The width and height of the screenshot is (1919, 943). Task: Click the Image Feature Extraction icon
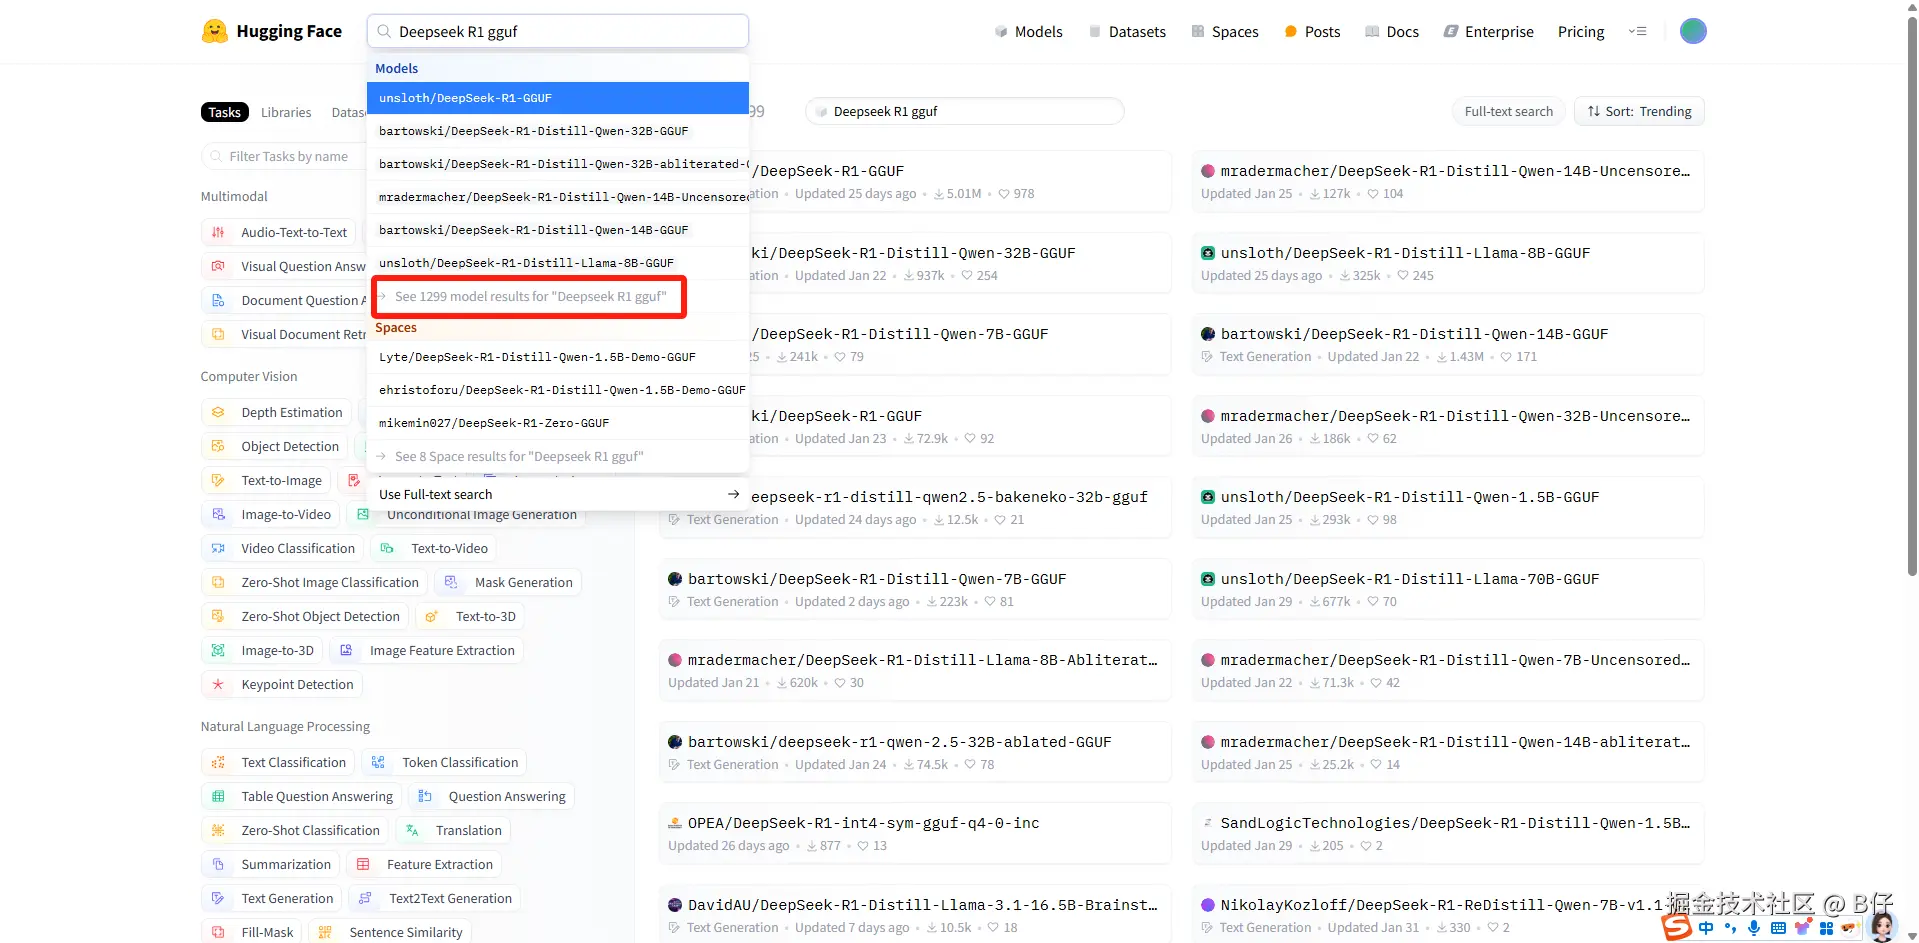pos(346,650)
